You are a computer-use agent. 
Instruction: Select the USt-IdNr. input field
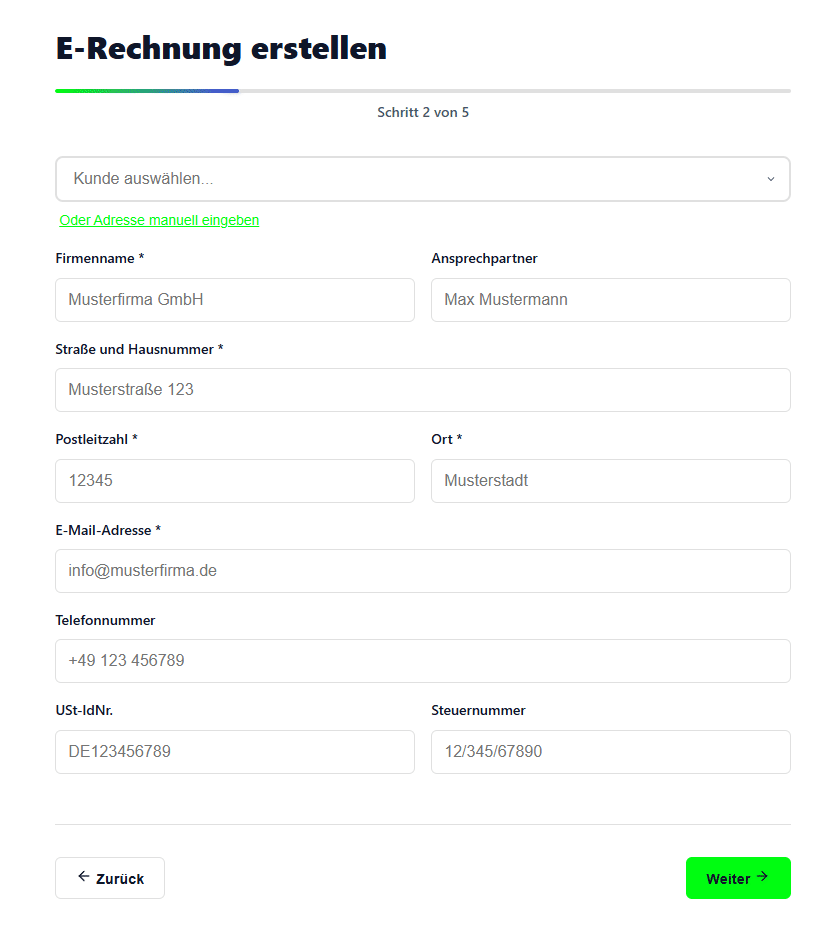coord(234,752)
